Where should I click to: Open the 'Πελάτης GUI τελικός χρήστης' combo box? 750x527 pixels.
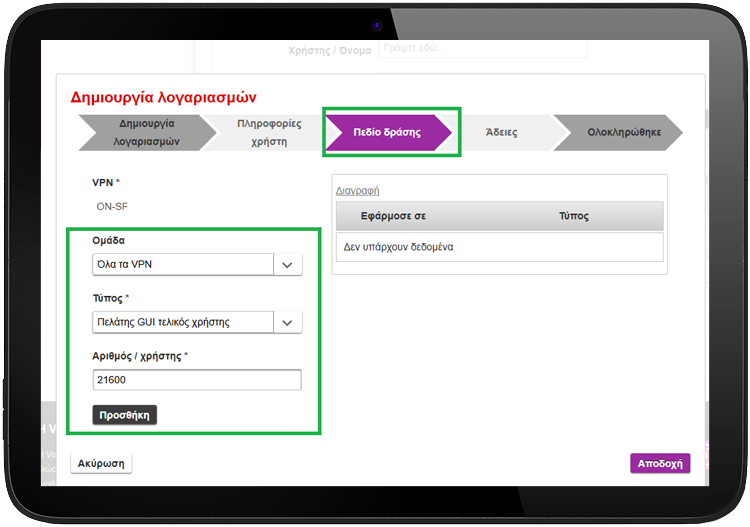click(197, 323)
